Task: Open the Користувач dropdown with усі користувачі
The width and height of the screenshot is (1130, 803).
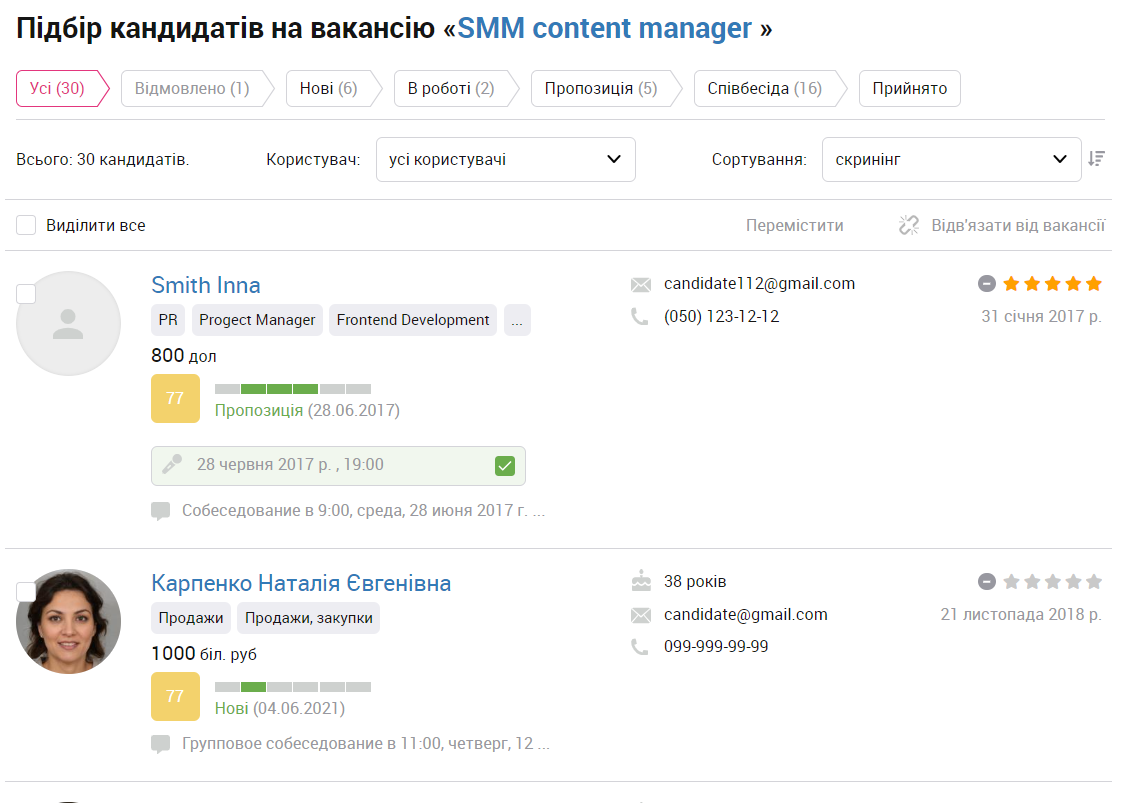Action: (505, 159)
